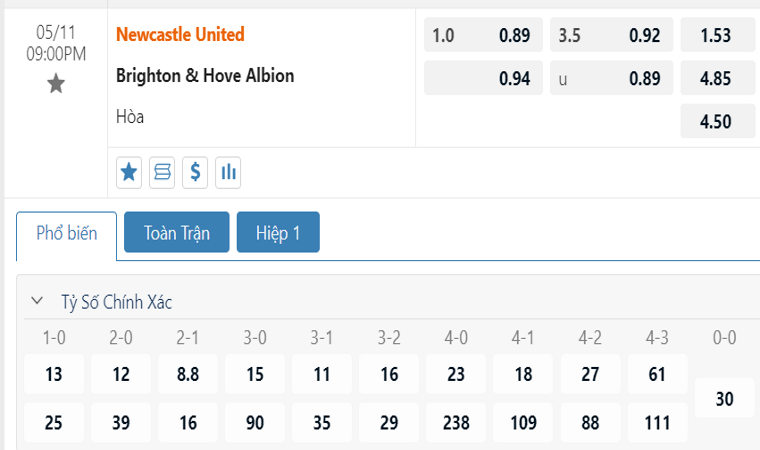This screenshot has height=450, width=760.
Task: Open the Hiệp 1 tab
Action: coord(278,233)
